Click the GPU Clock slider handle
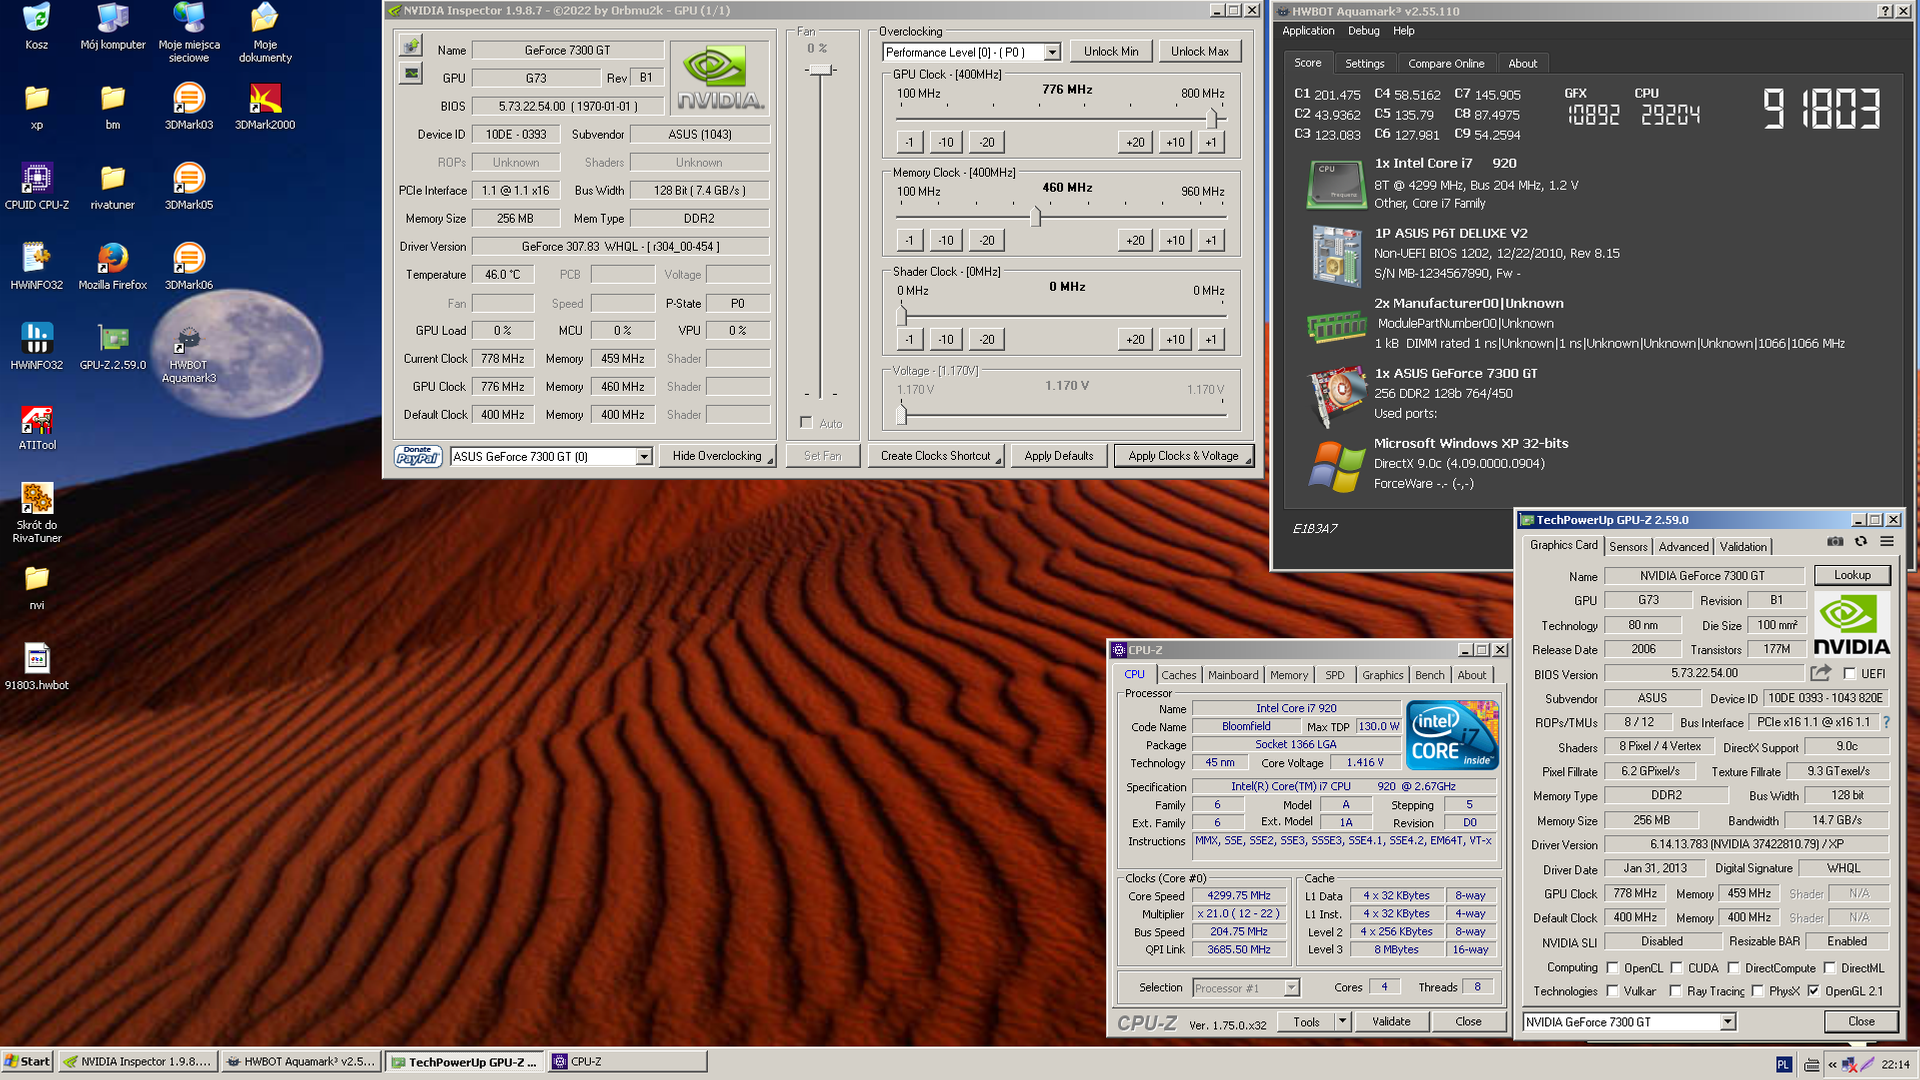This screenshot has height=1080, width=1920. click(1211, 118)
